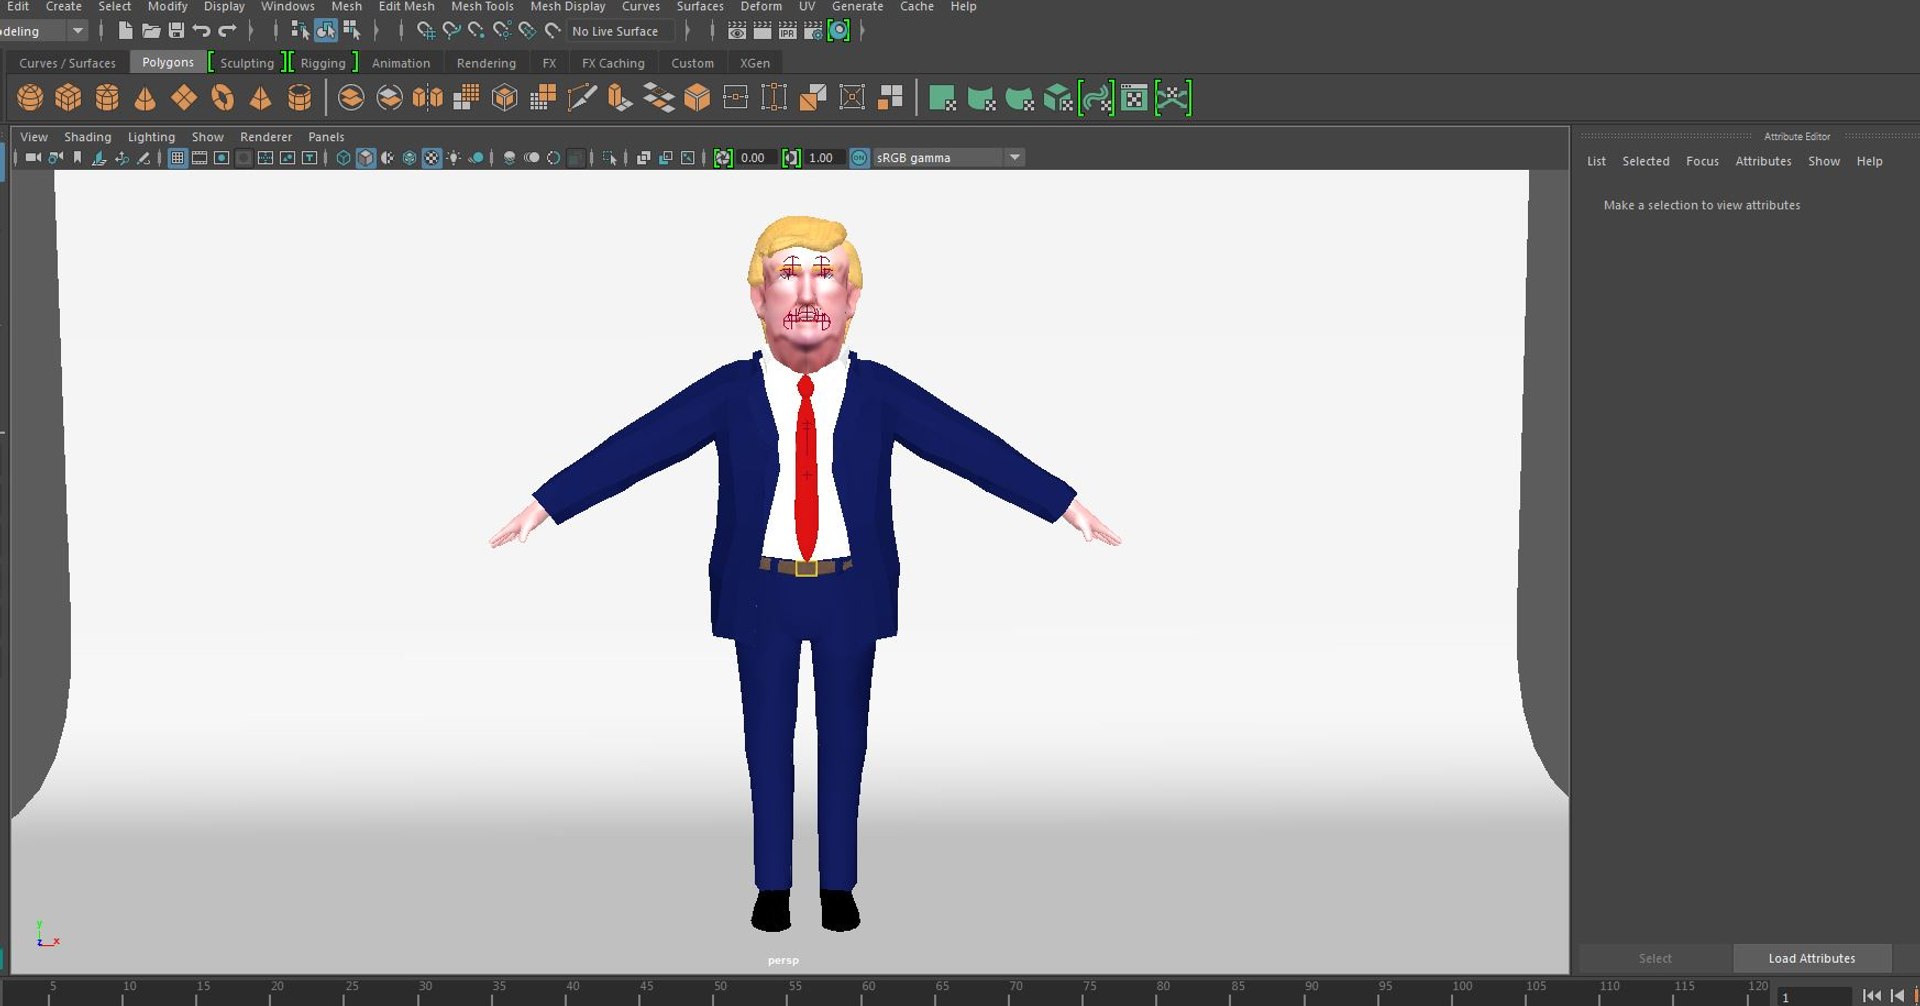1920x1006 pixels.
Task: Open the Attribute Editor Focus menu
Action: (x=1702, y=161)
